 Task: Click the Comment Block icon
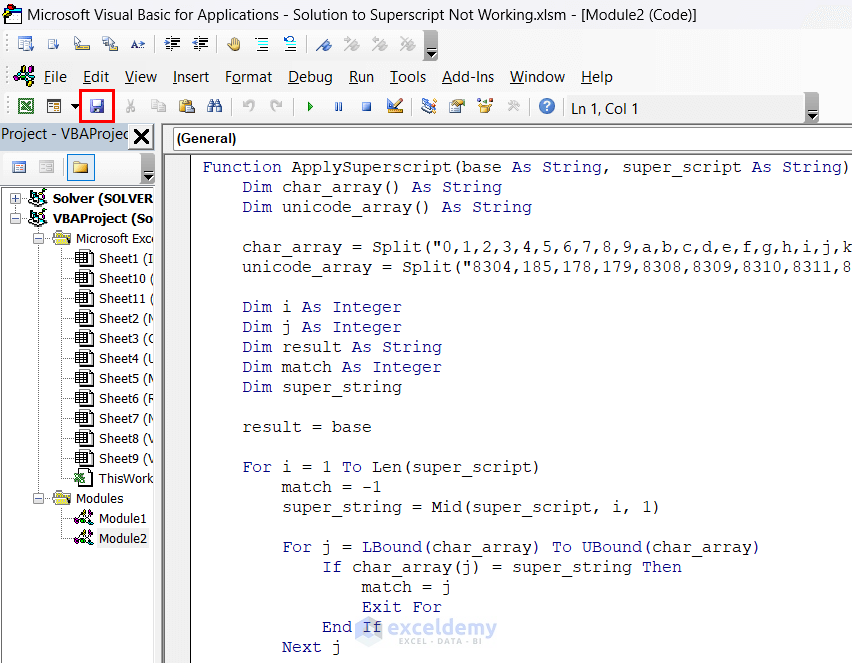[262, 44]
